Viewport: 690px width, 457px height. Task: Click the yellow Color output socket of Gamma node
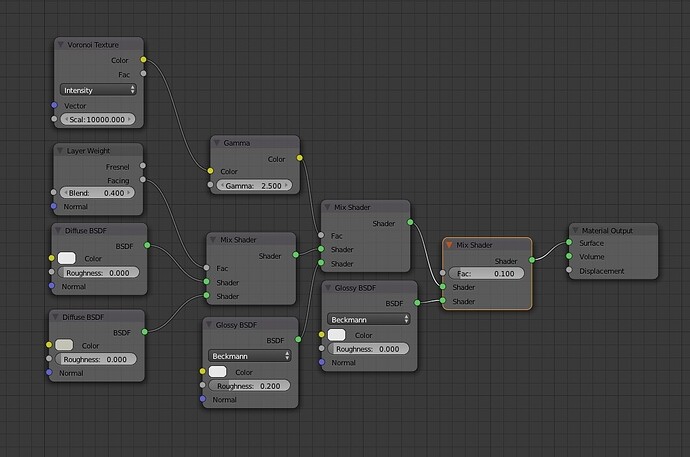coord(300,158)
